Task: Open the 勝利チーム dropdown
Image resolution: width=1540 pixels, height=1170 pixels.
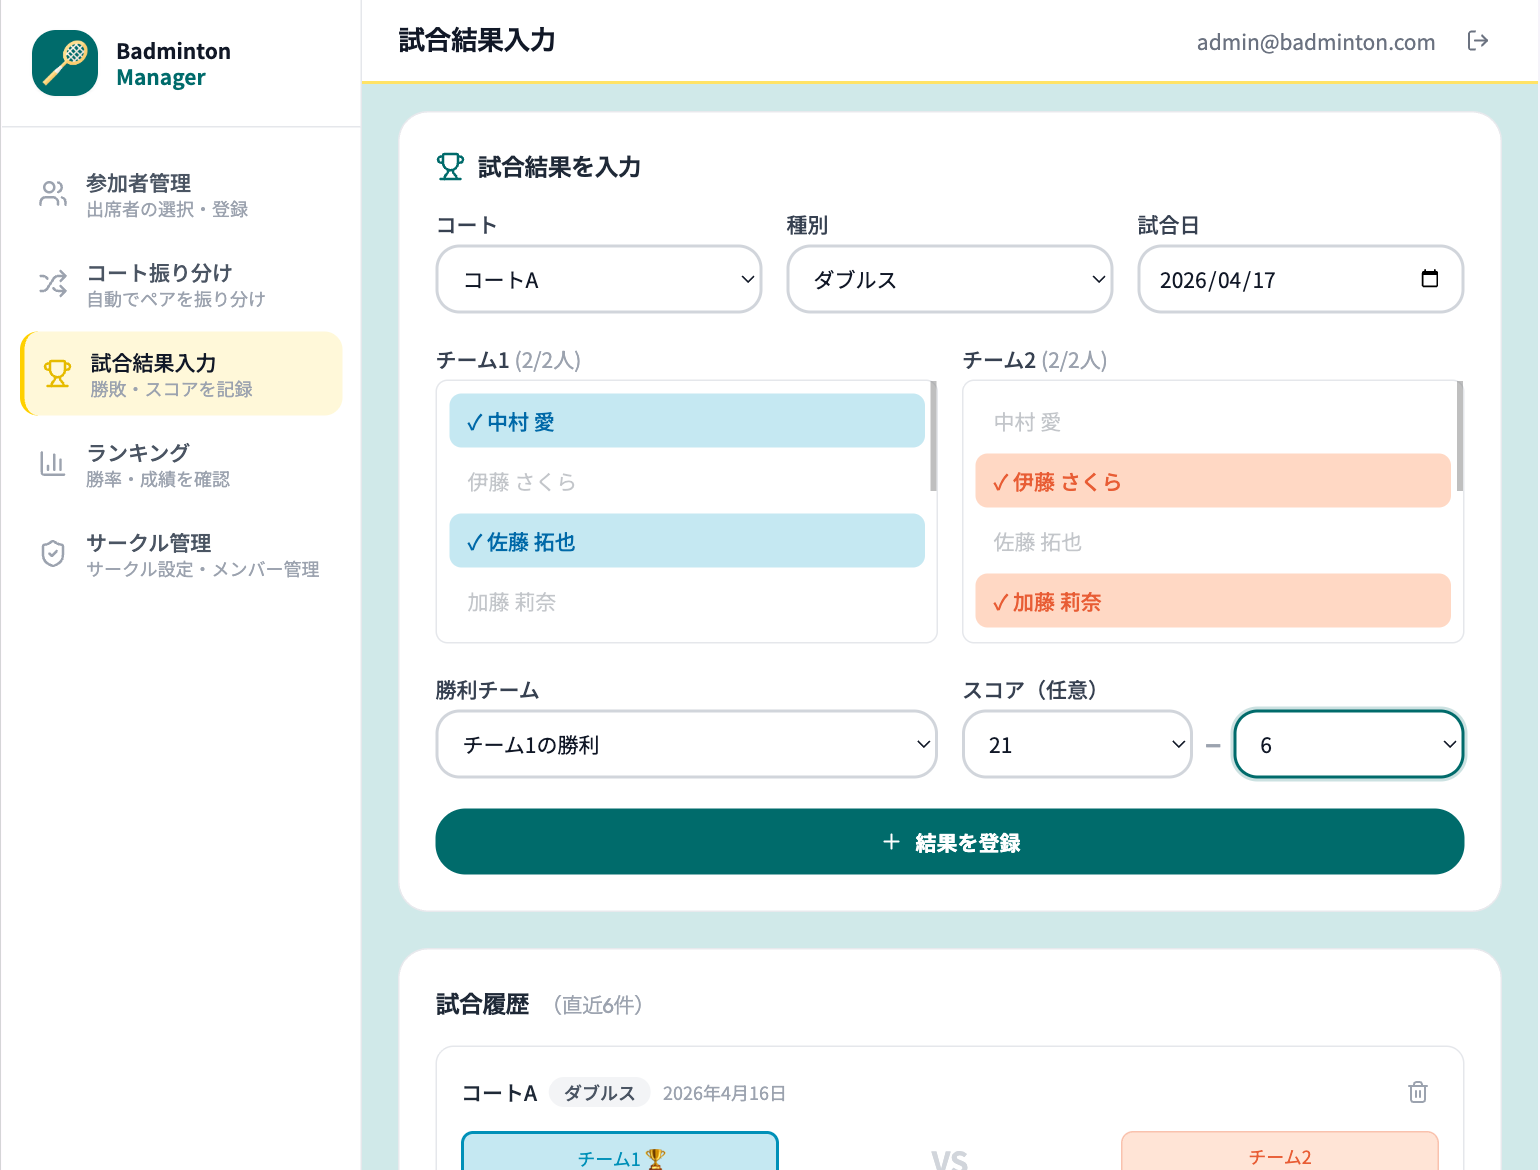Action: point(686,744)
